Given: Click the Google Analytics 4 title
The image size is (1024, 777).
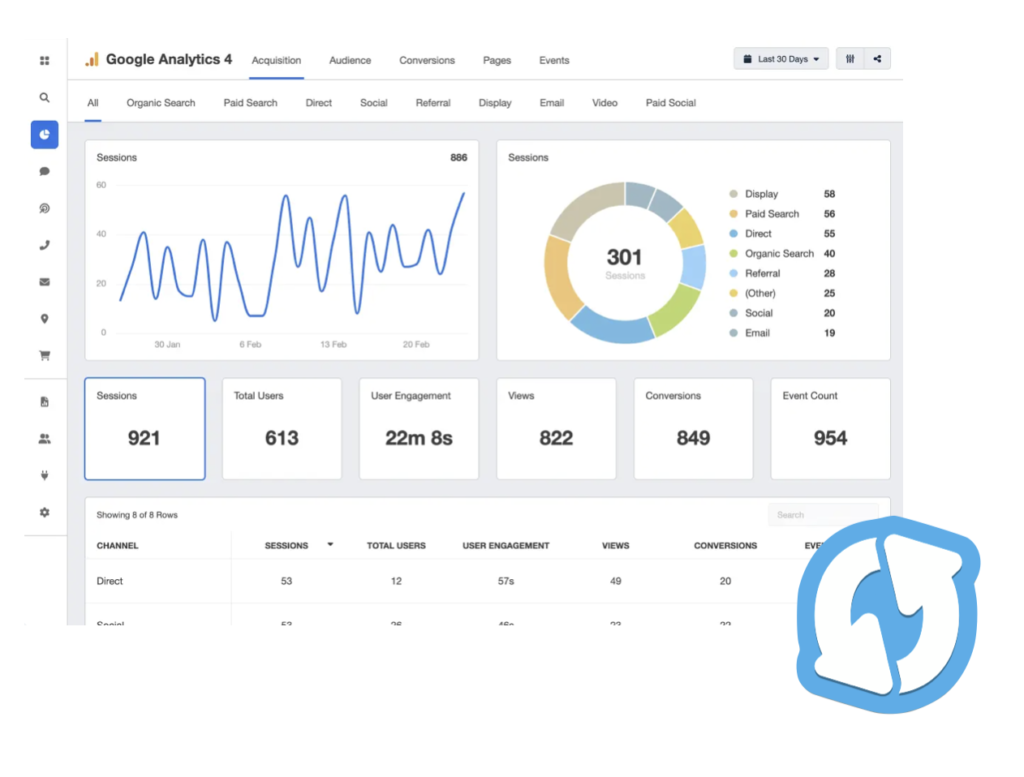Looking at the screenshot, I should [x=169, y=59].
